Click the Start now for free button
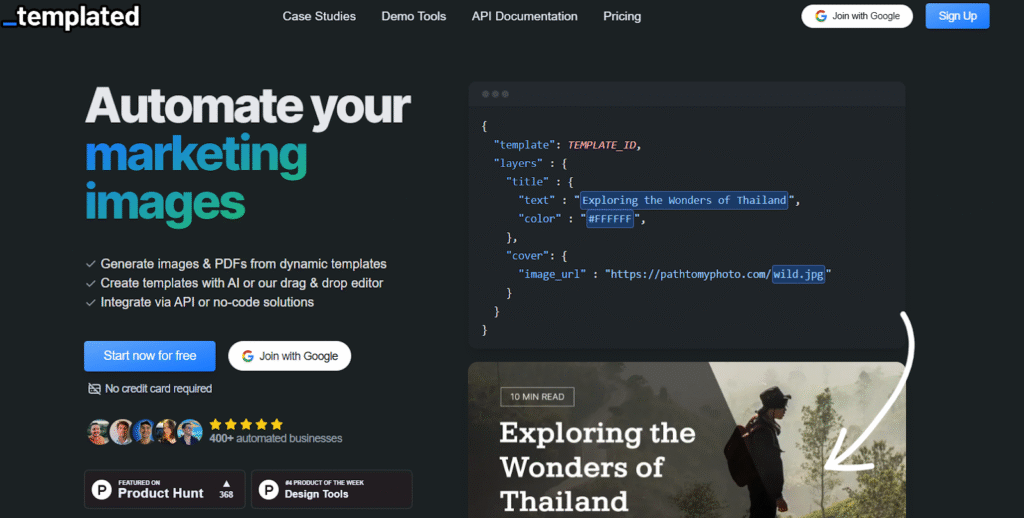The image size is (1024, 518). 149,355
